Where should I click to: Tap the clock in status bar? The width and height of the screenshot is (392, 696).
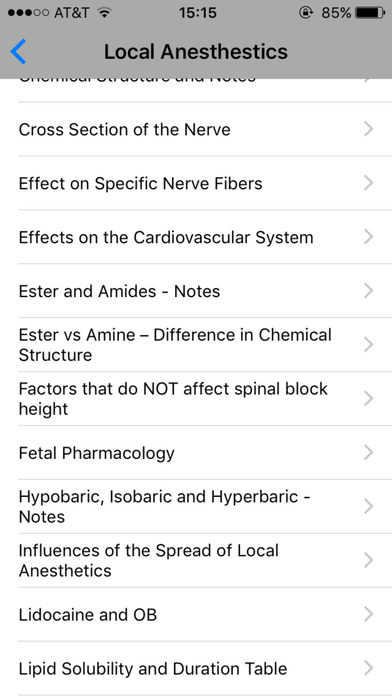click(x=198, y=13)
